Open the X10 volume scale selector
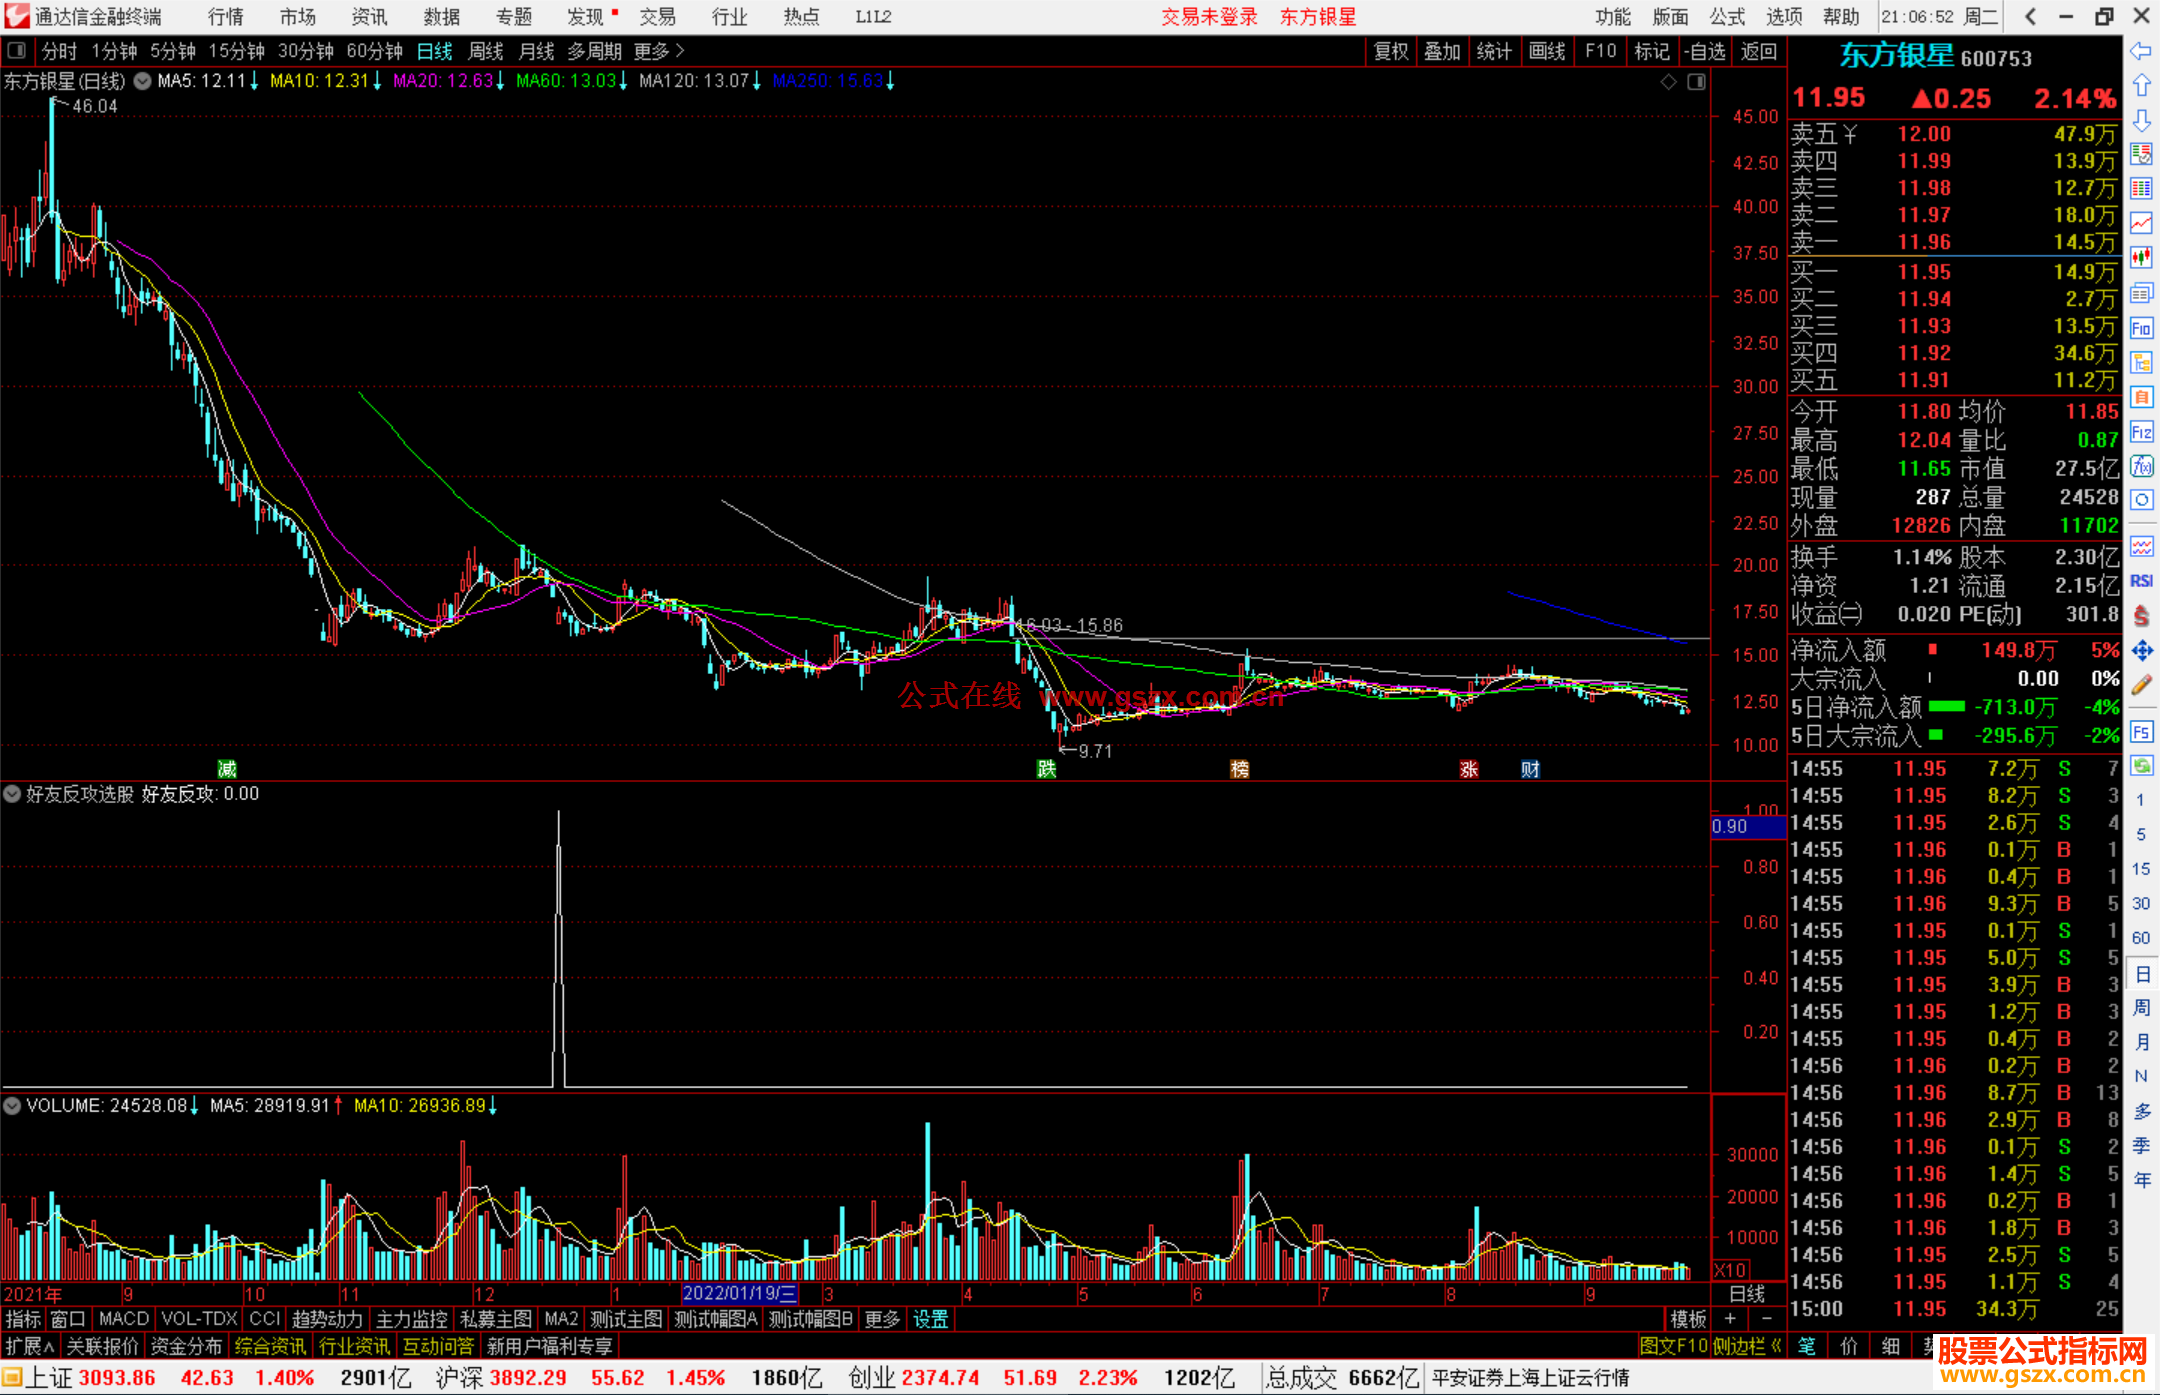The width and height of the screenshot is (2160, 1395). click(1731, 1270)
